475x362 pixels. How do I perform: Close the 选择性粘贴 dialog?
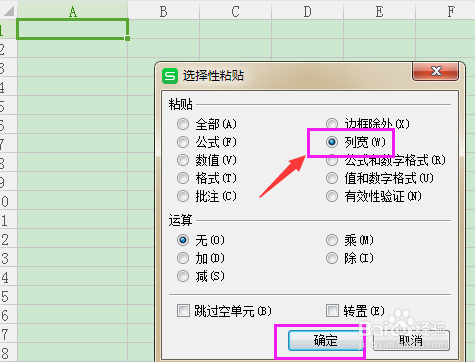[436, 71]
